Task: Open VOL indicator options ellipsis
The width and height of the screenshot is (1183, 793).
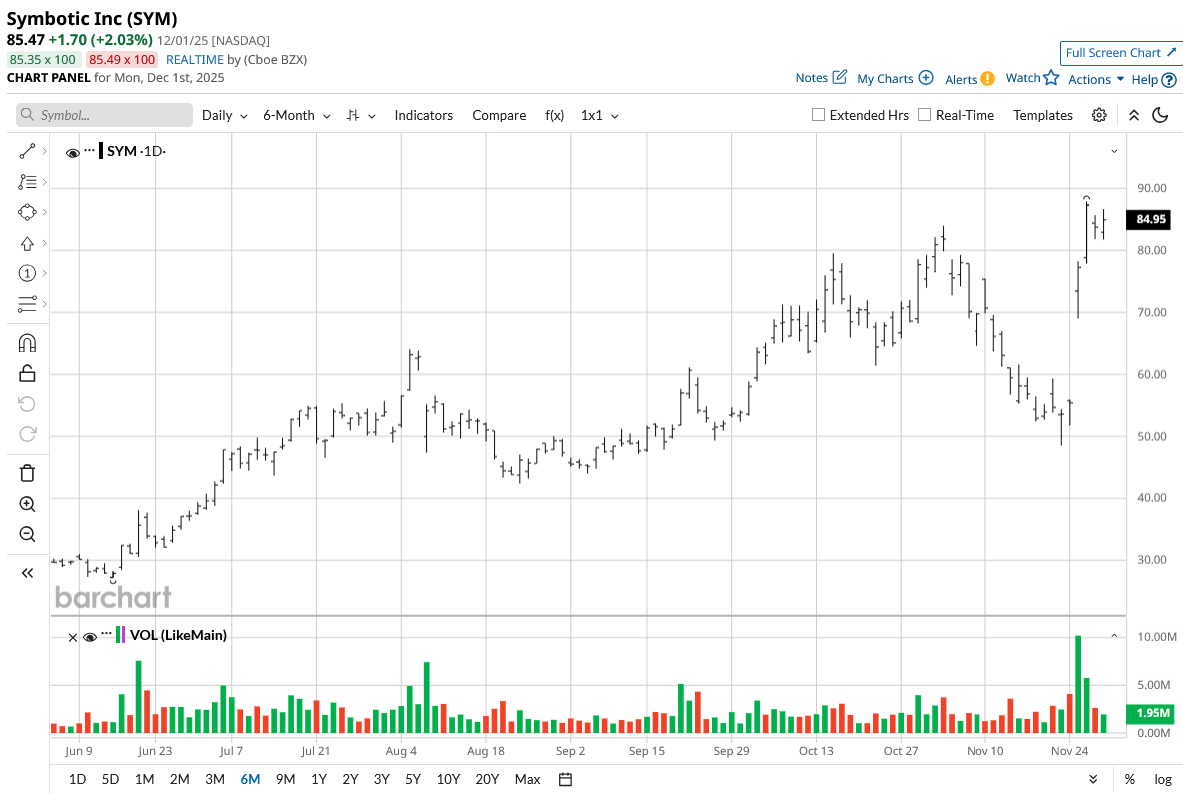Action: click(x=106, y=635)
